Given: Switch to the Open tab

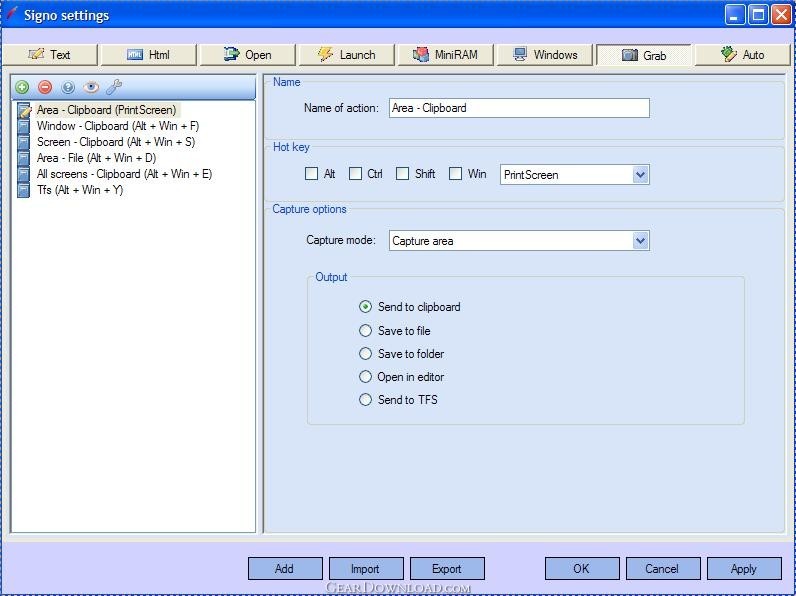Looking at the screenshot, I should click(247, 55).
